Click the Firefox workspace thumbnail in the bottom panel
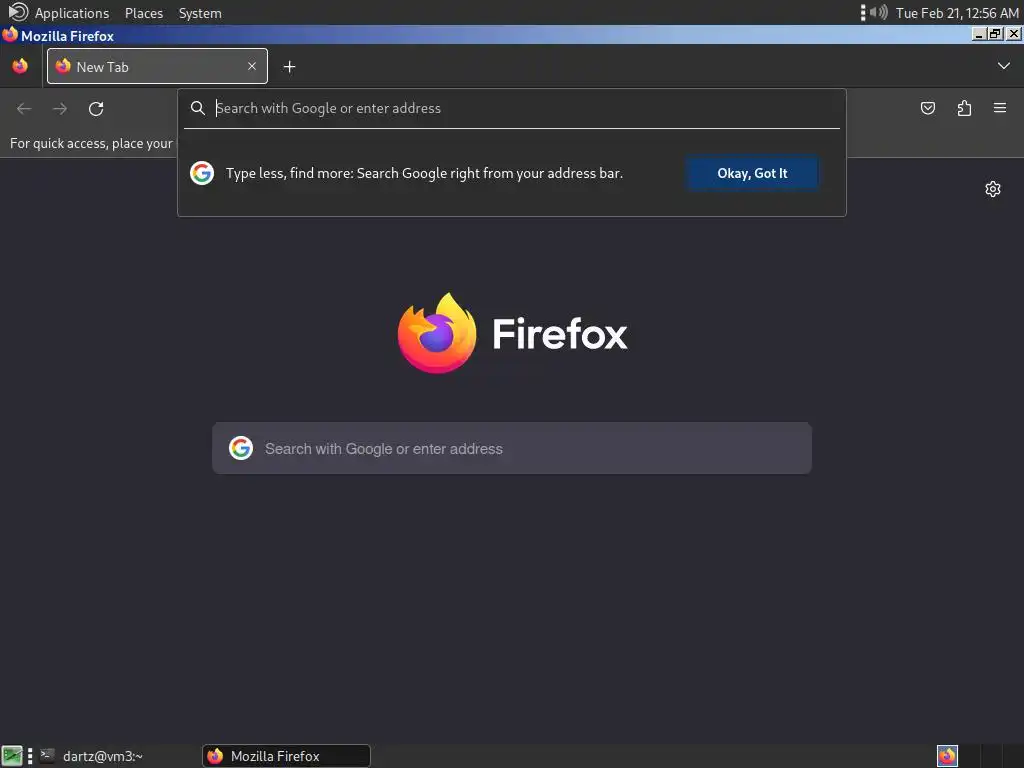 947,756
